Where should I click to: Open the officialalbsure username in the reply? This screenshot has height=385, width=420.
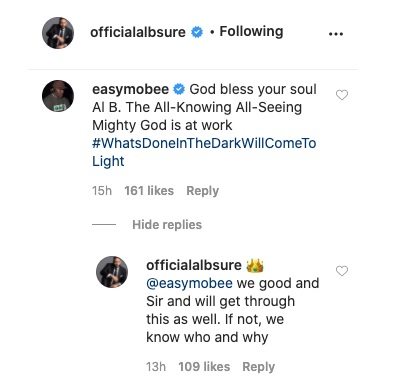194,265
